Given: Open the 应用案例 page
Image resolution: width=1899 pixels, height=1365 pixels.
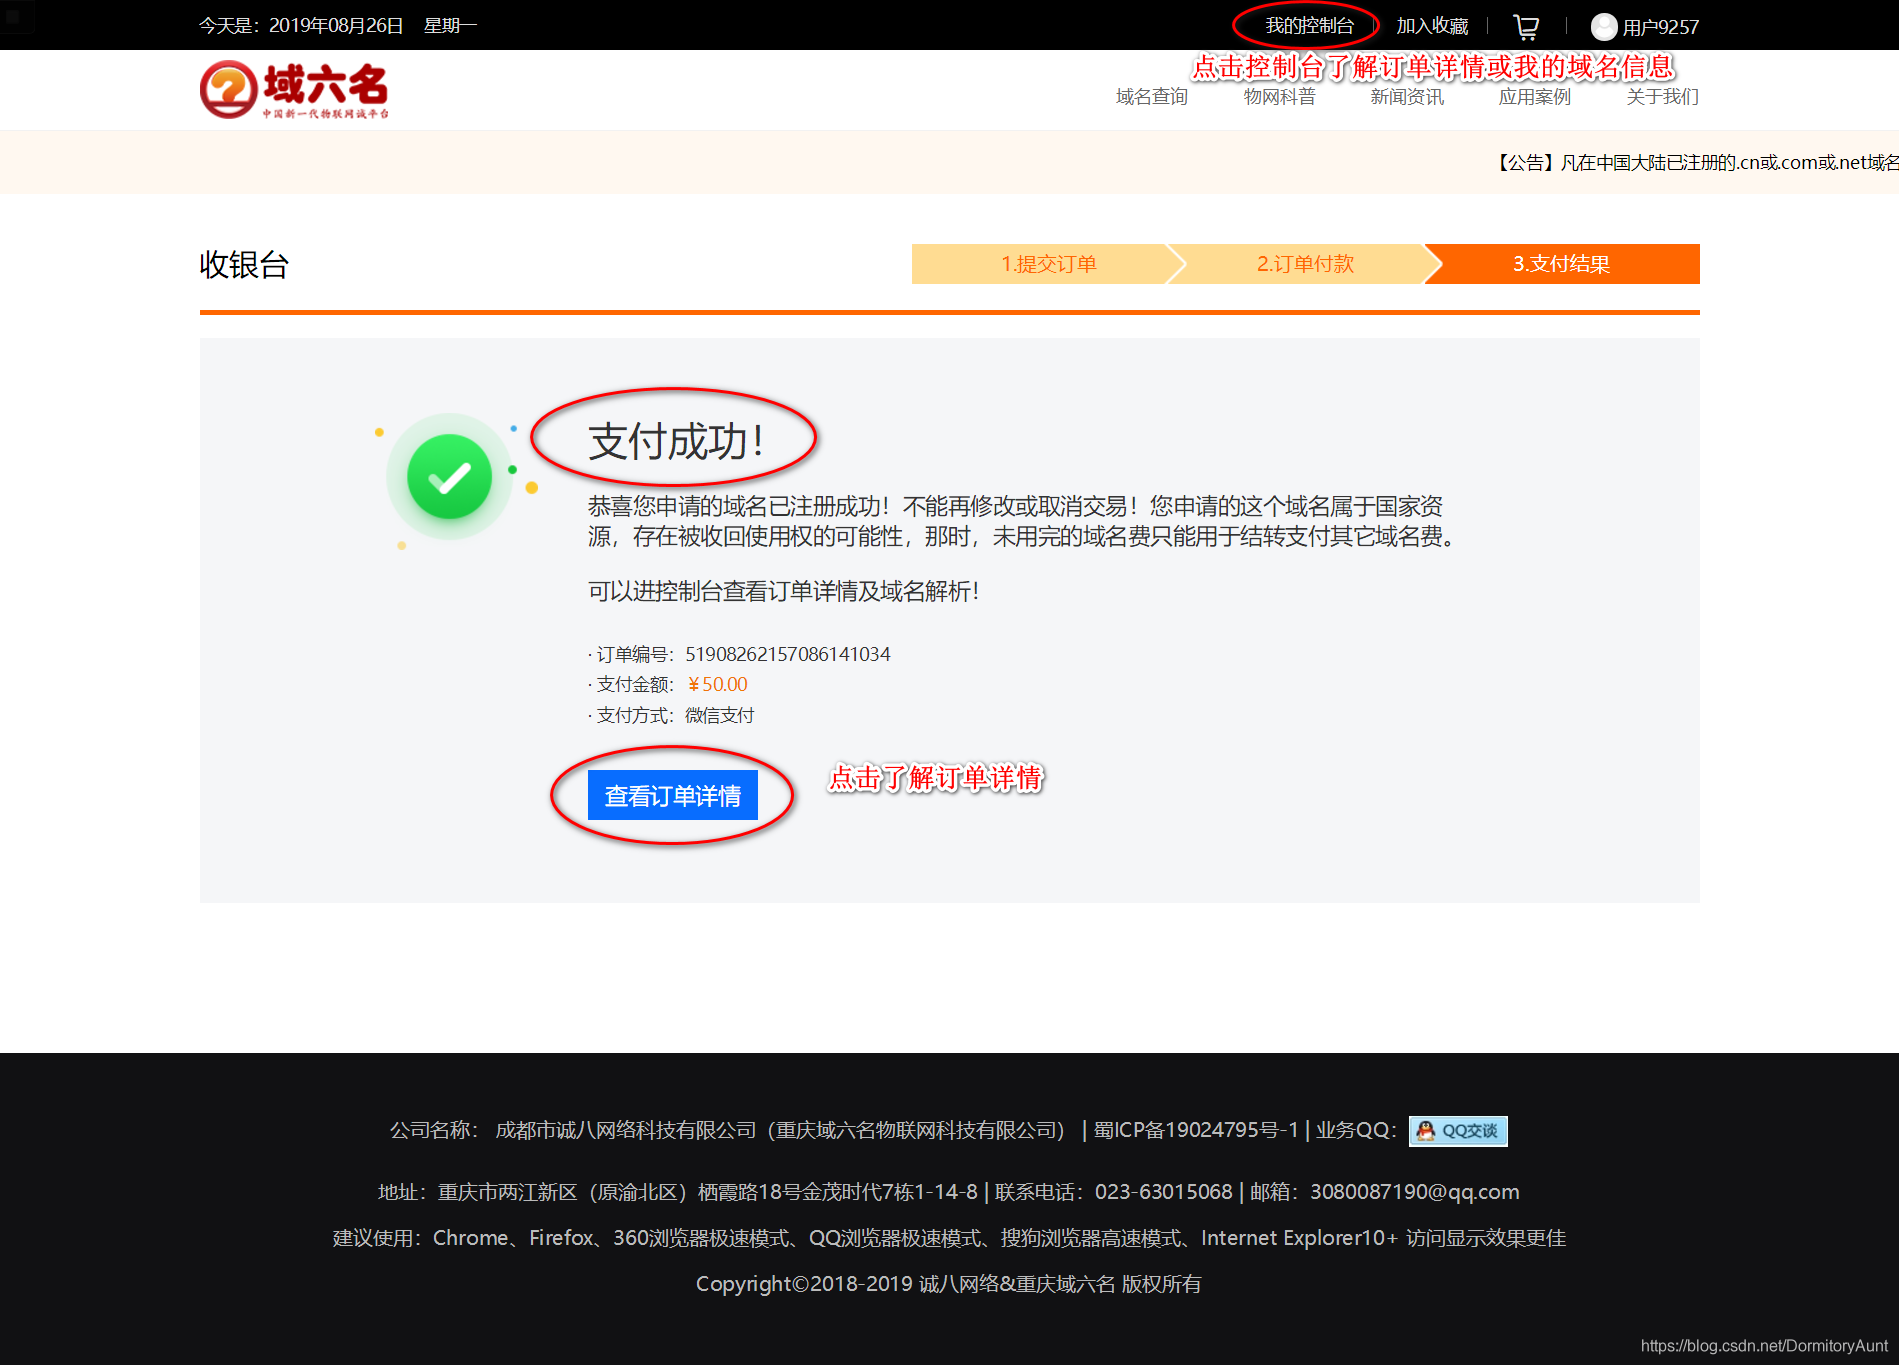Looking at the screenshot, I should coord(1535,96).
